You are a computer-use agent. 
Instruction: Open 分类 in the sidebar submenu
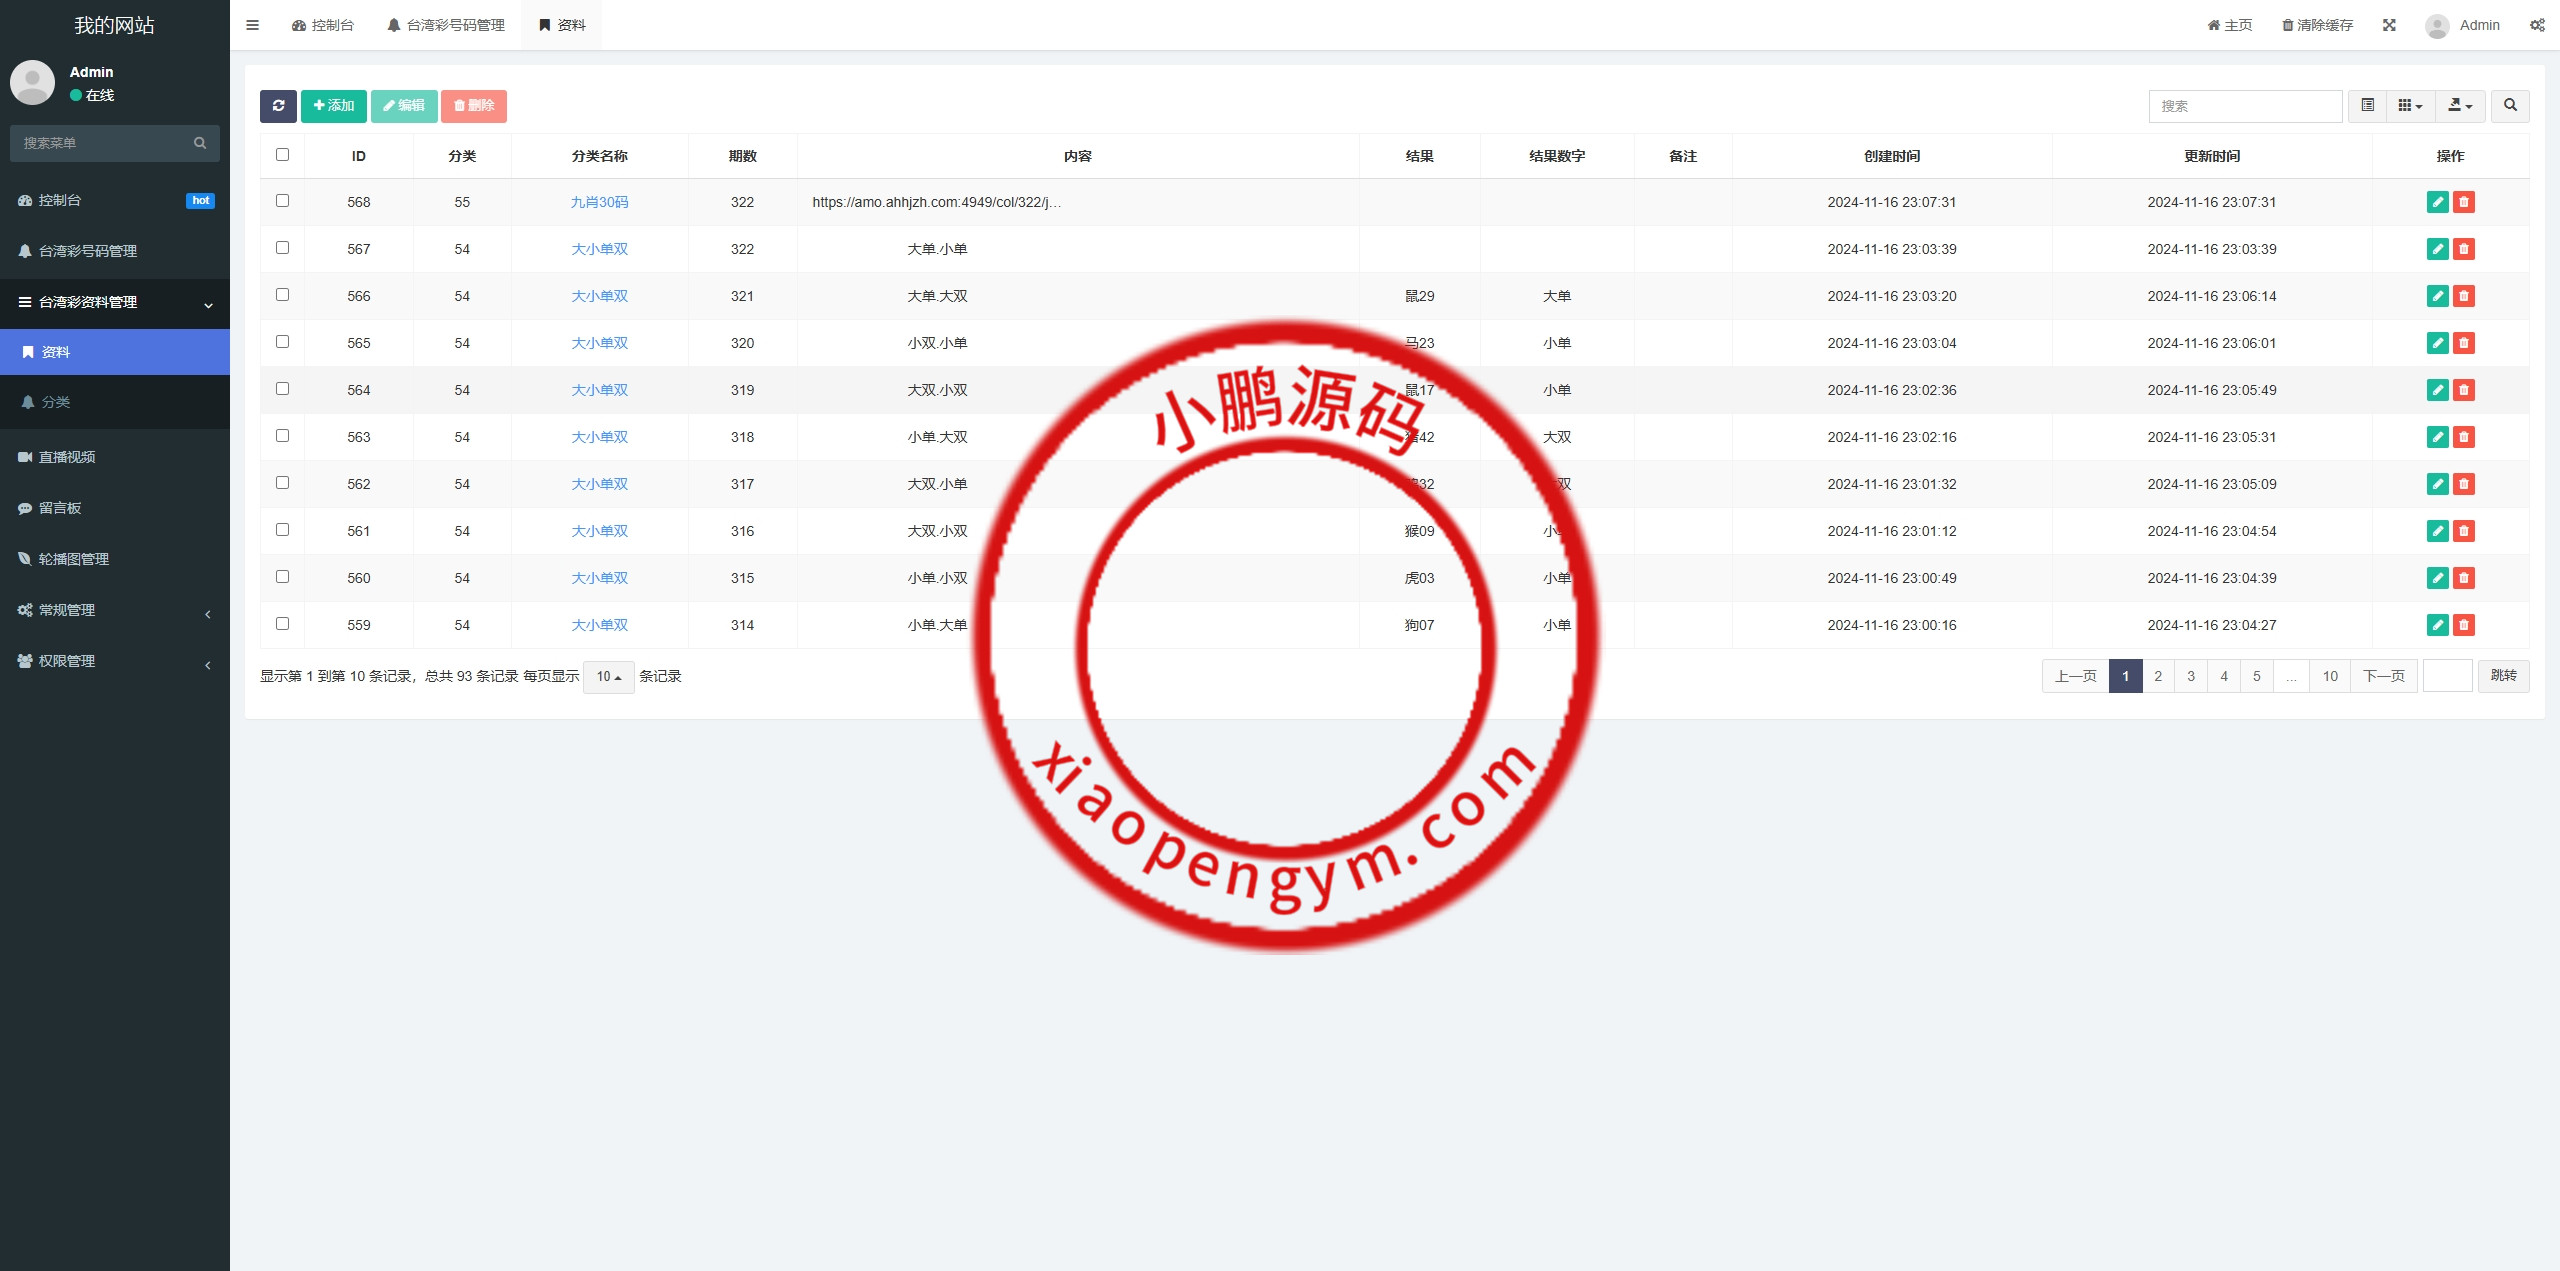tap(115, 402)
